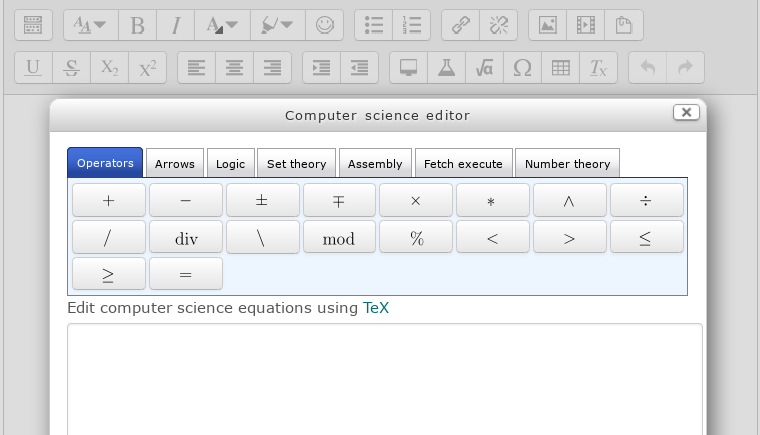760x435 pixels.
Task: Switch to the Fetch execute tab
Action: click(x=463, y=164)
